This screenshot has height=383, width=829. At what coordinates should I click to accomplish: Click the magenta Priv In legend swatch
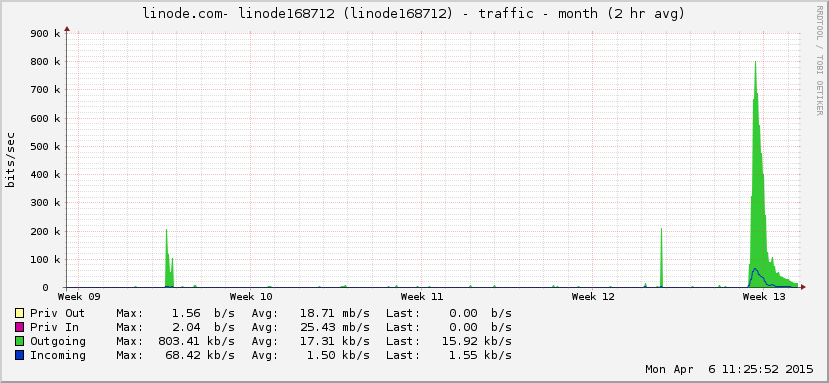point(20,327)
